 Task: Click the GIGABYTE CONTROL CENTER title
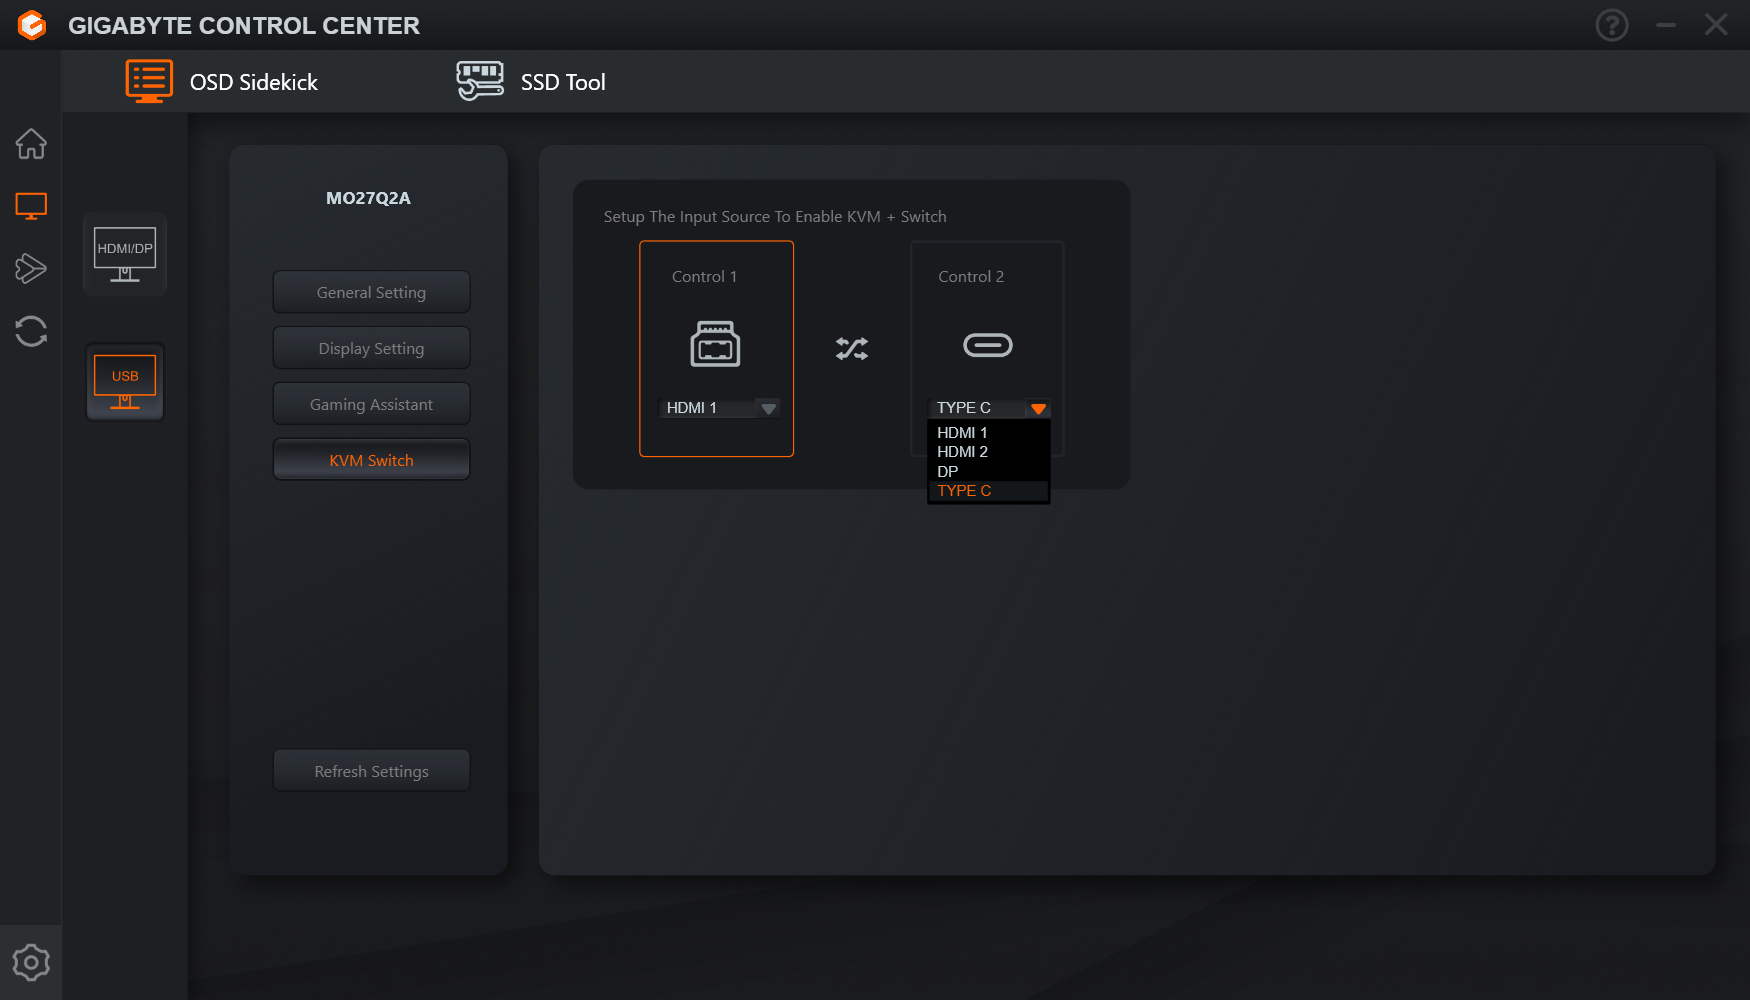click(244, 26)
